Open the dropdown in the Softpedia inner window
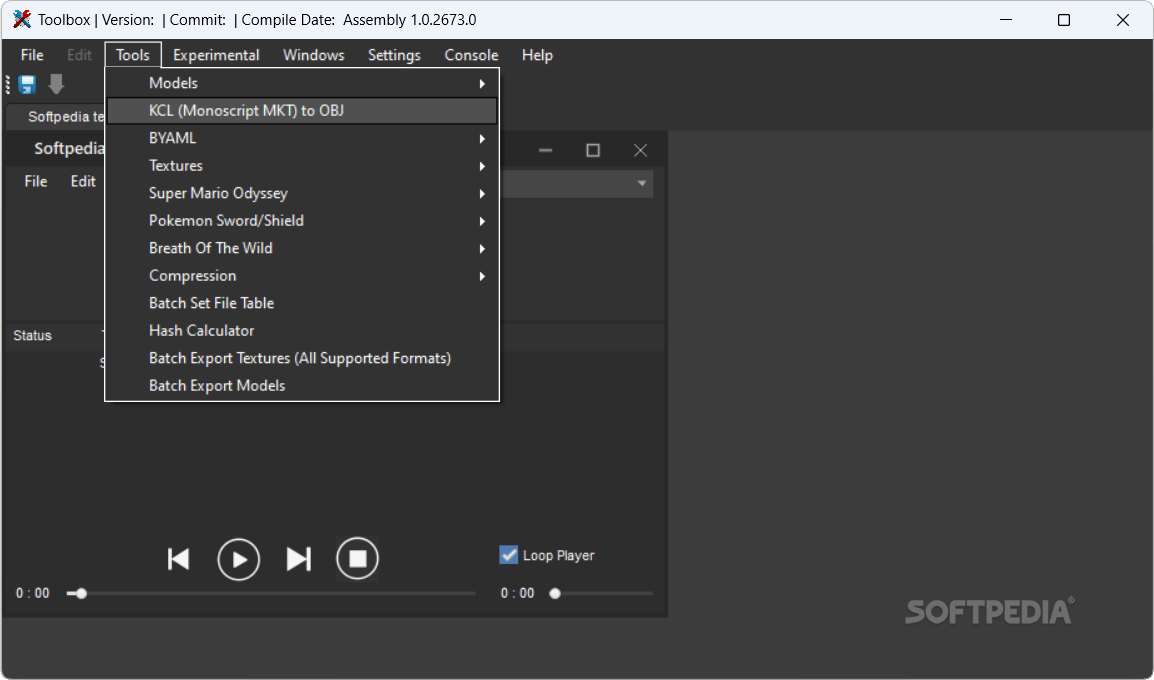Image resolution: width=1154 pixels, height=680 pixels. [x=642, y=183]
